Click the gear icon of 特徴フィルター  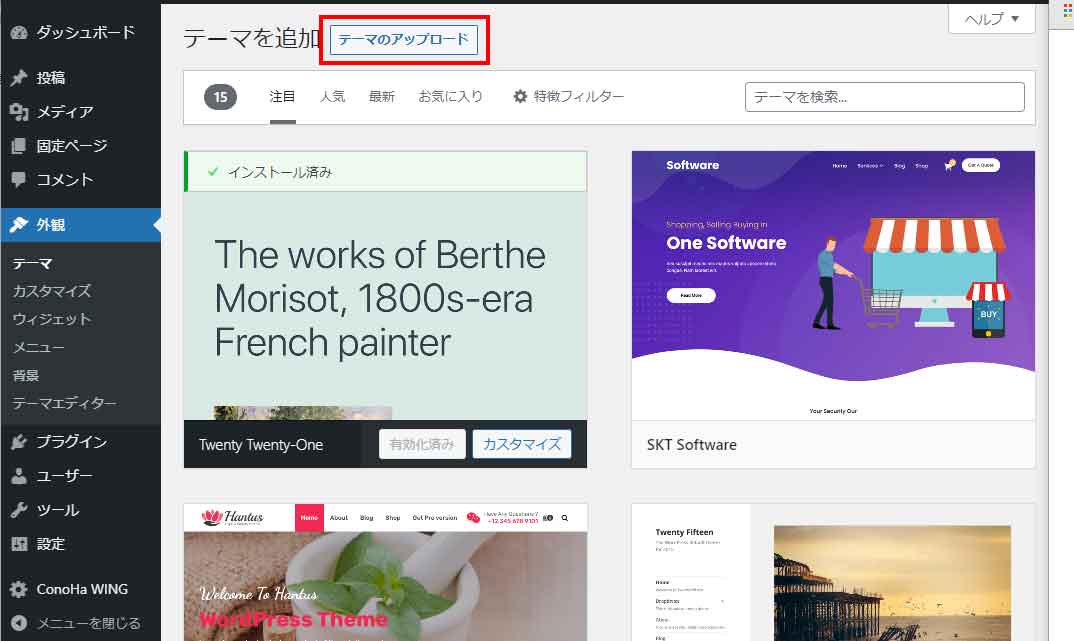pos(521,97)
